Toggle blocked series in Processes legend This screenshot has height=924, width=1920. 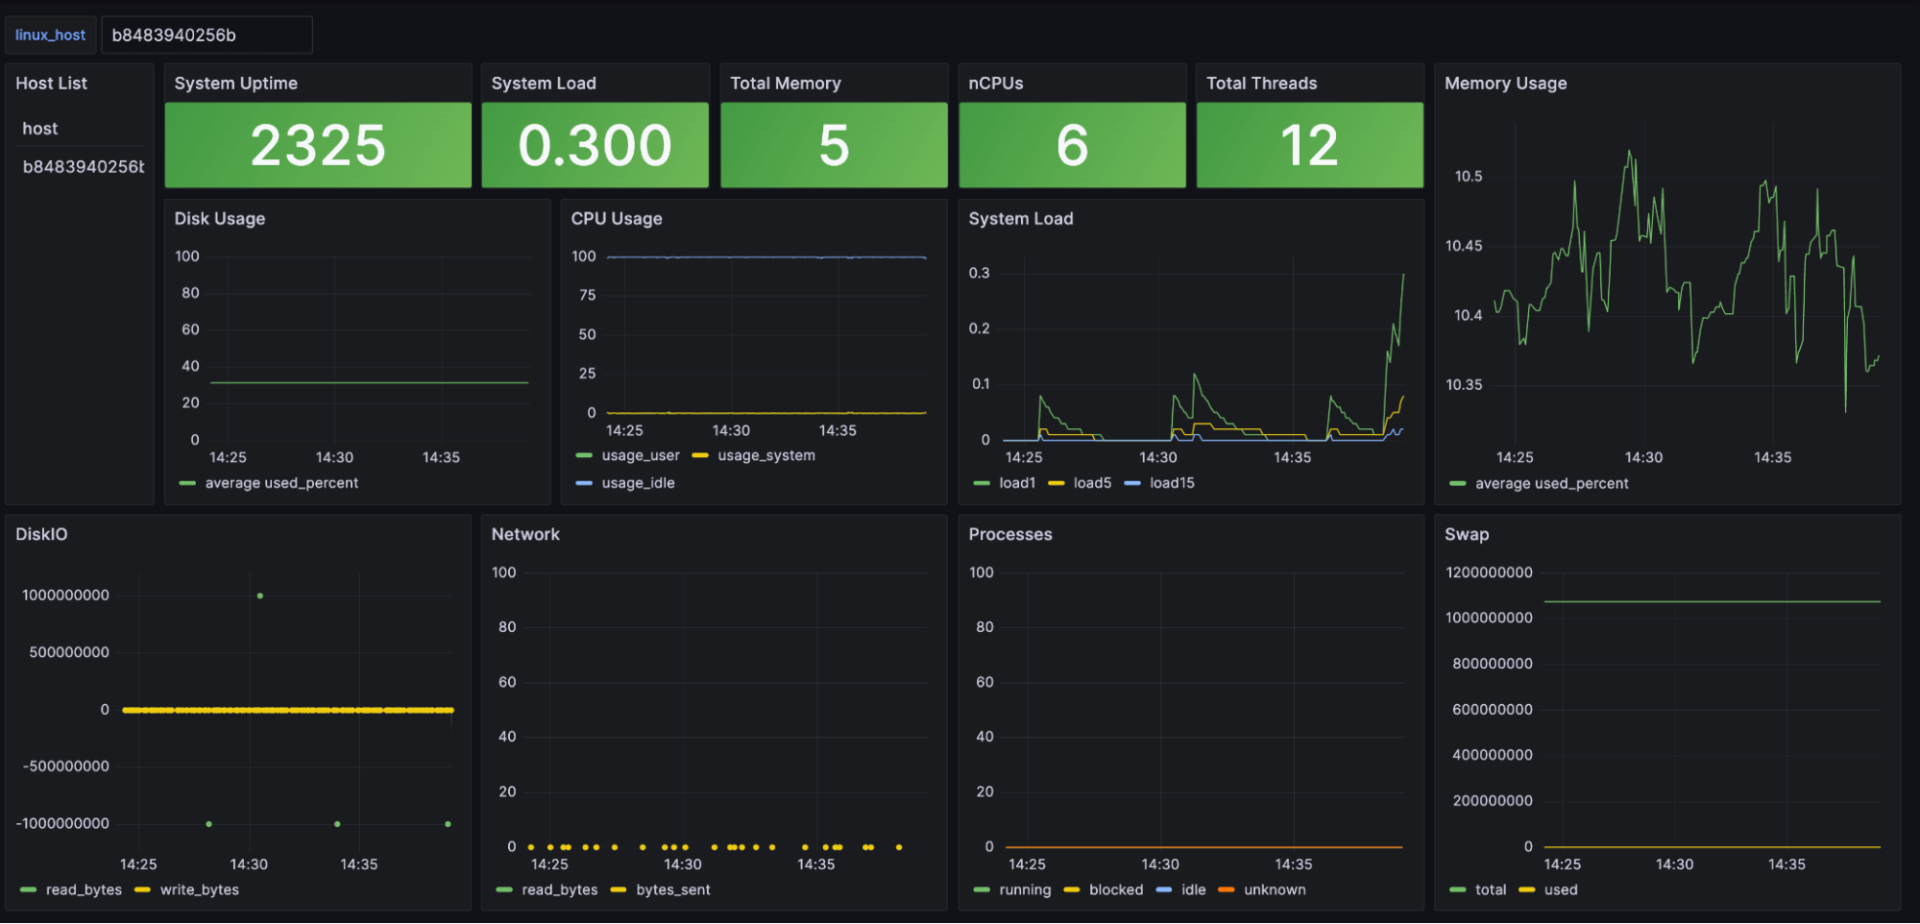[1116, 890]
